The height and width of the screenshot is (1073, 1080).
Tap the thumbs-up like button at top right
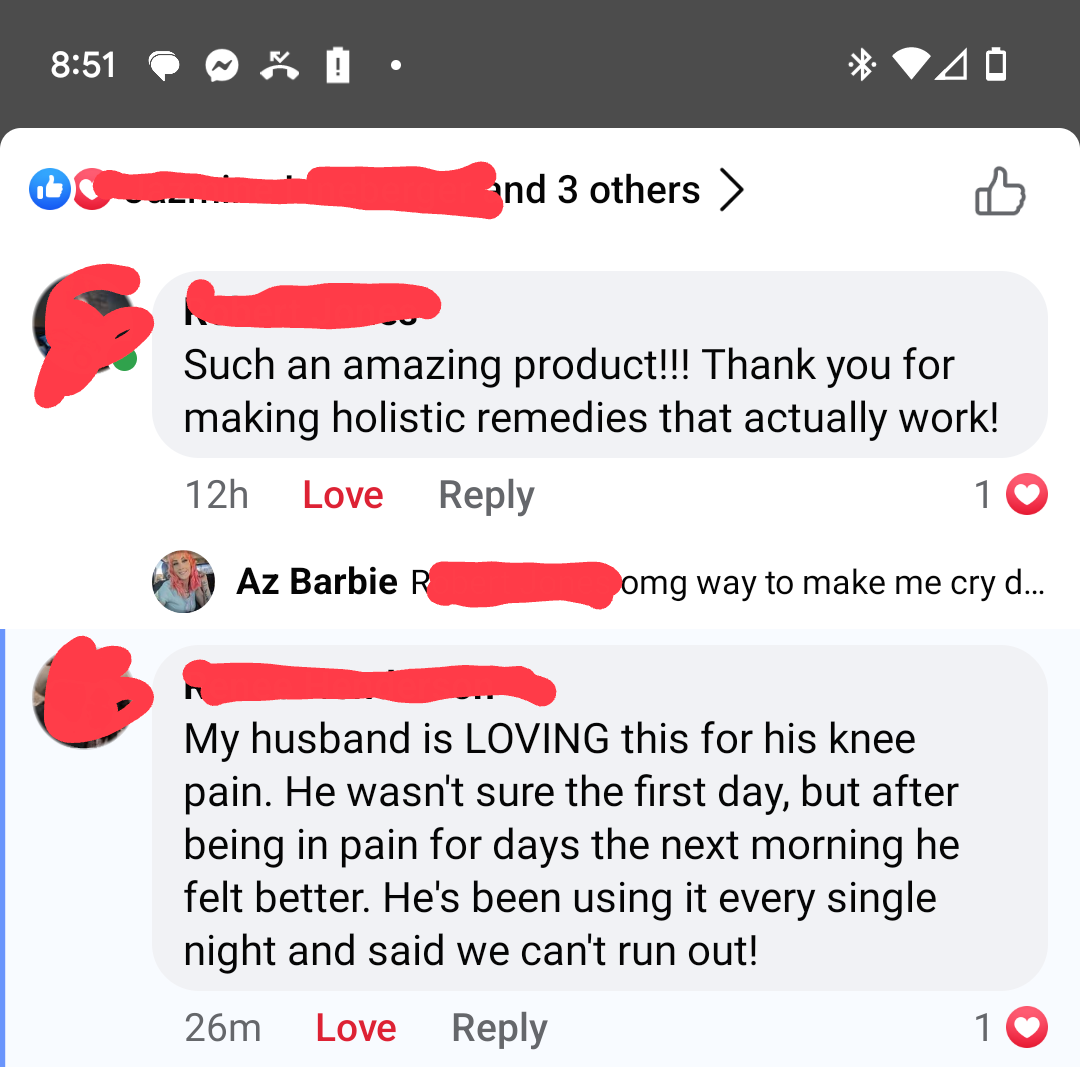(x=1000, y=191)
